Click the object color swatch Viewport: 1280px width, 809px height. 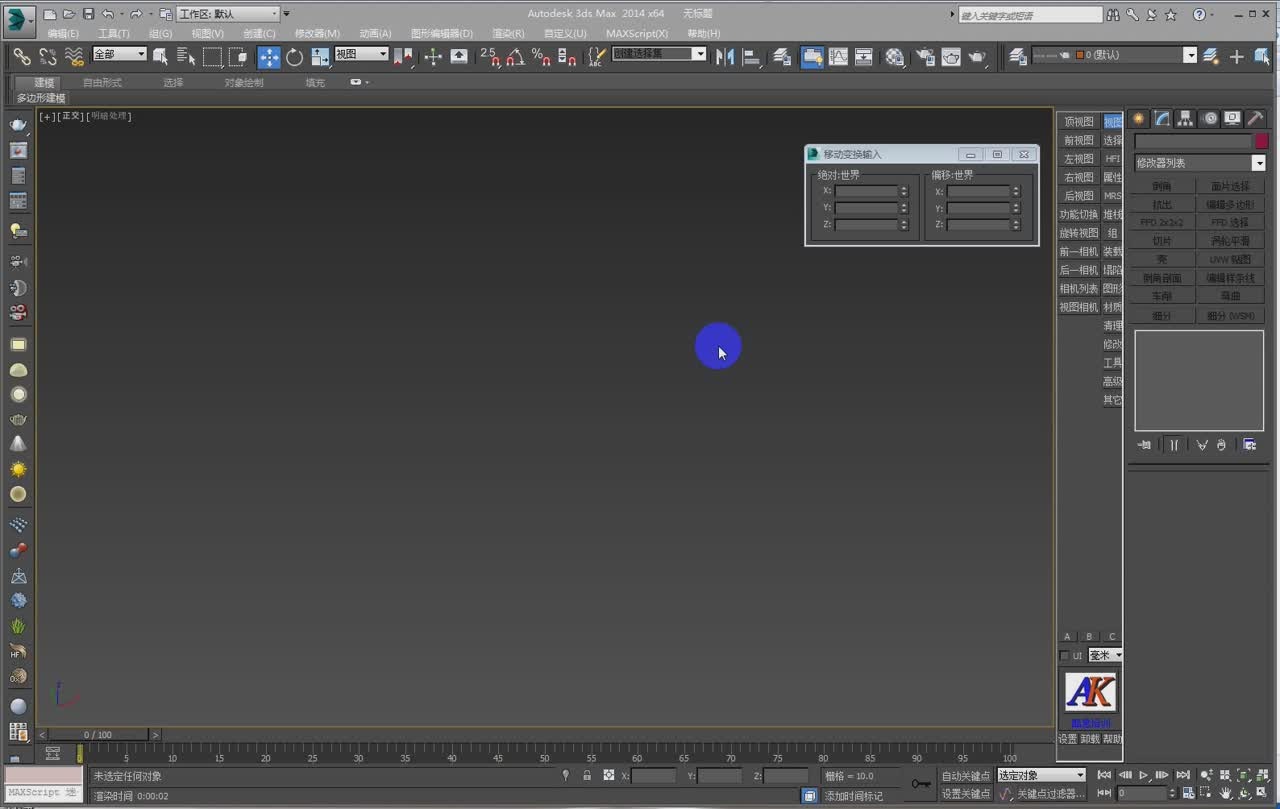pos(1261,142)
